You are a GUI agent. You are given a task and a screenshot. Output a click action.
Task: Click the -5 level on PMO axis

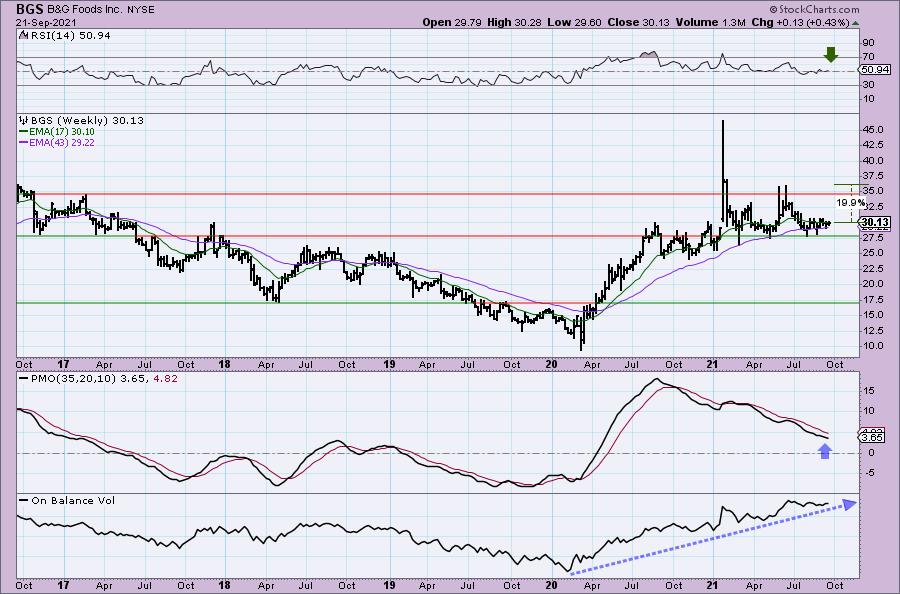(869, 473)
